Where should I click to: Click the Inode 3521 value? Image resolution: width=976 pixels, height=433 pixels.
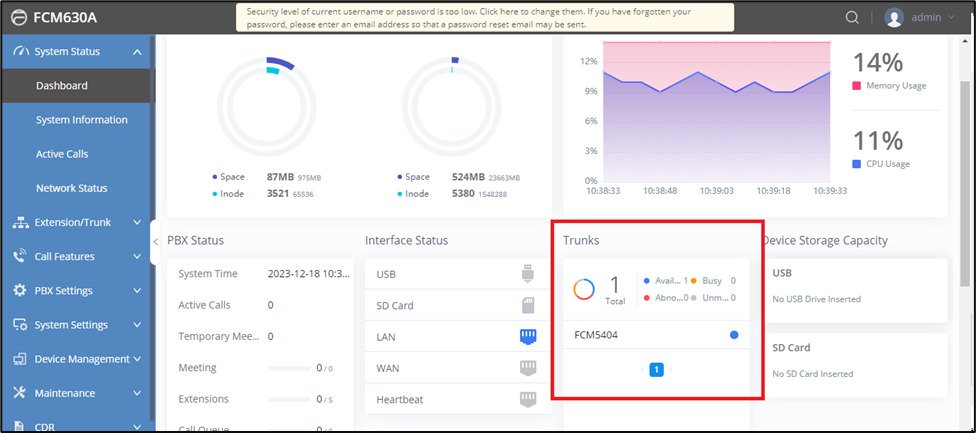(x=278, y=193)
